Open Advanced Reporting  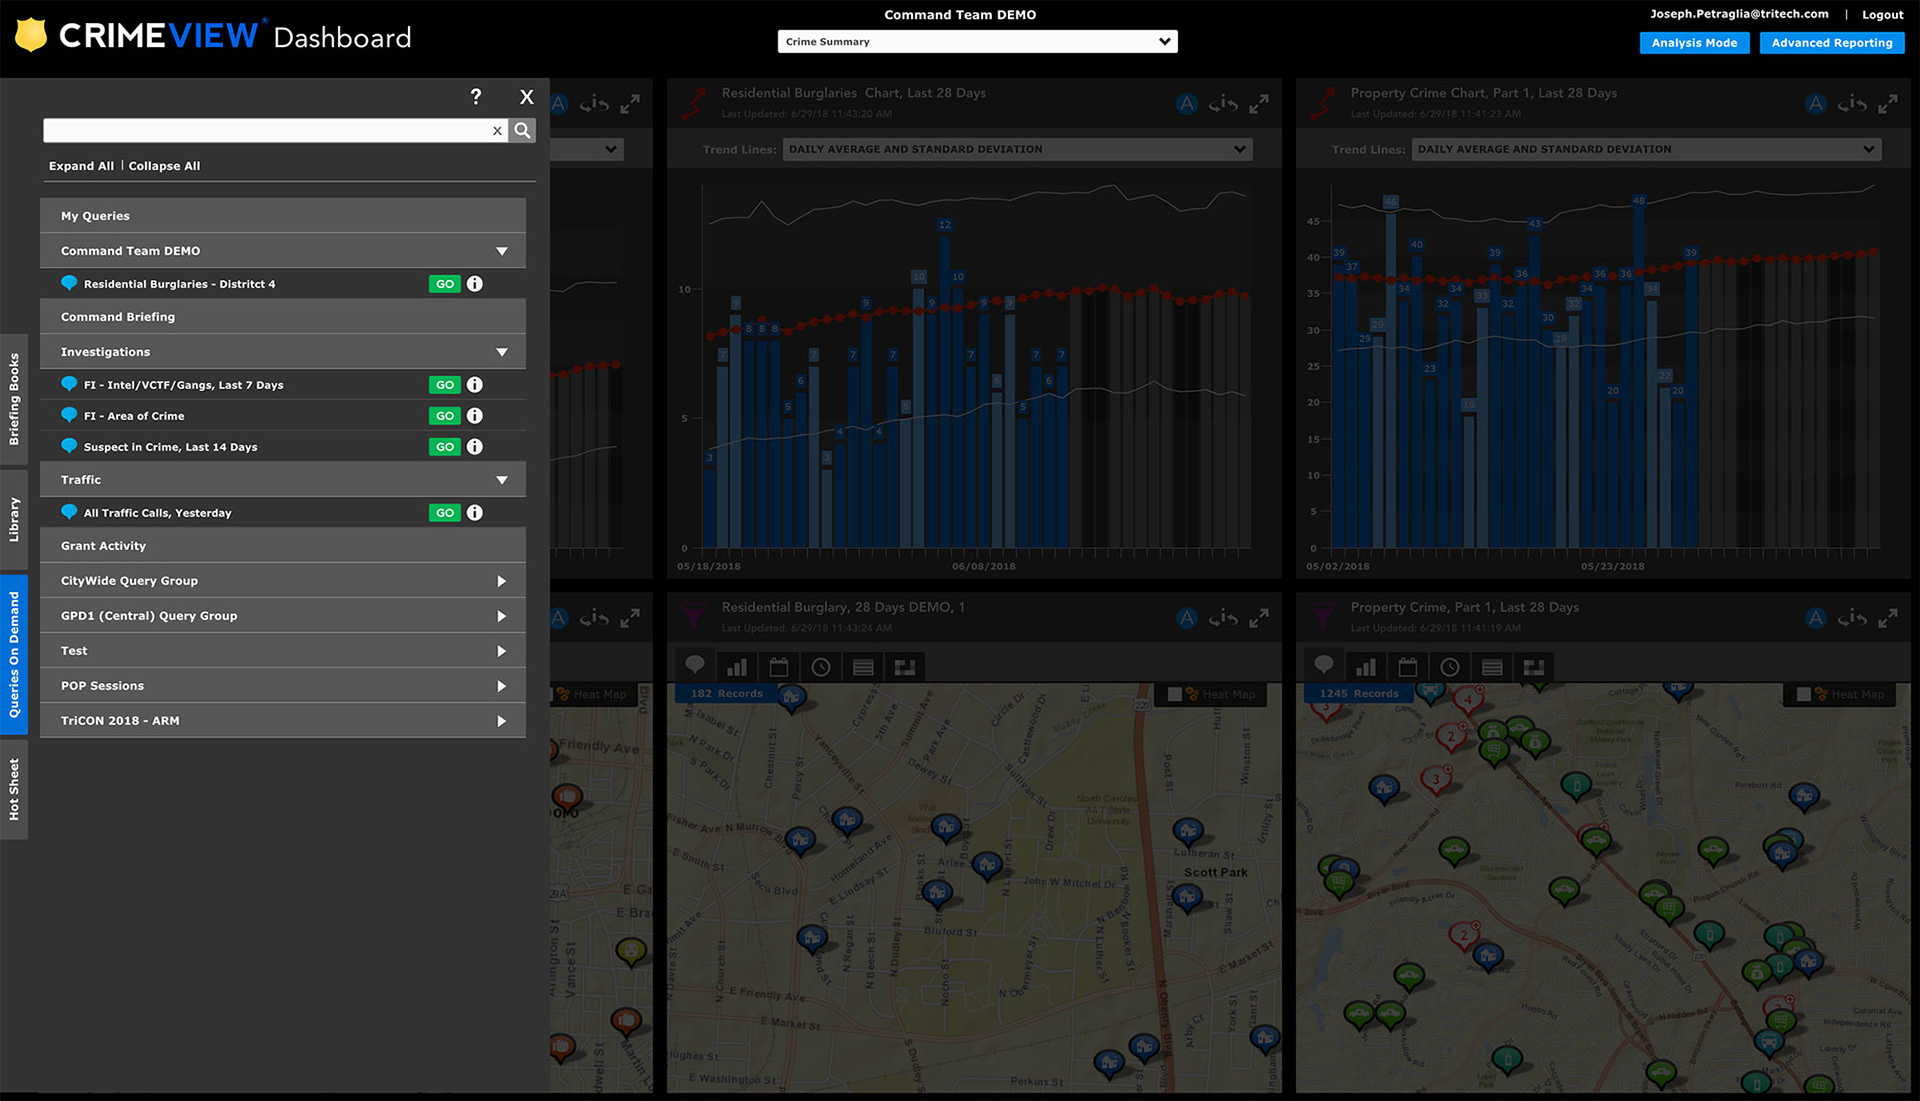click(x=1832, y=43)
